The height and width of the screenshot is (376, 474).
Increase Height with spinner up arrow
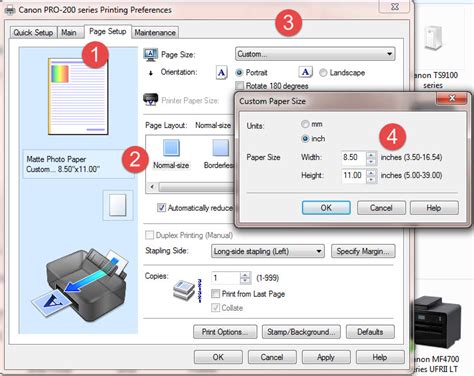(x=371, y=173)
